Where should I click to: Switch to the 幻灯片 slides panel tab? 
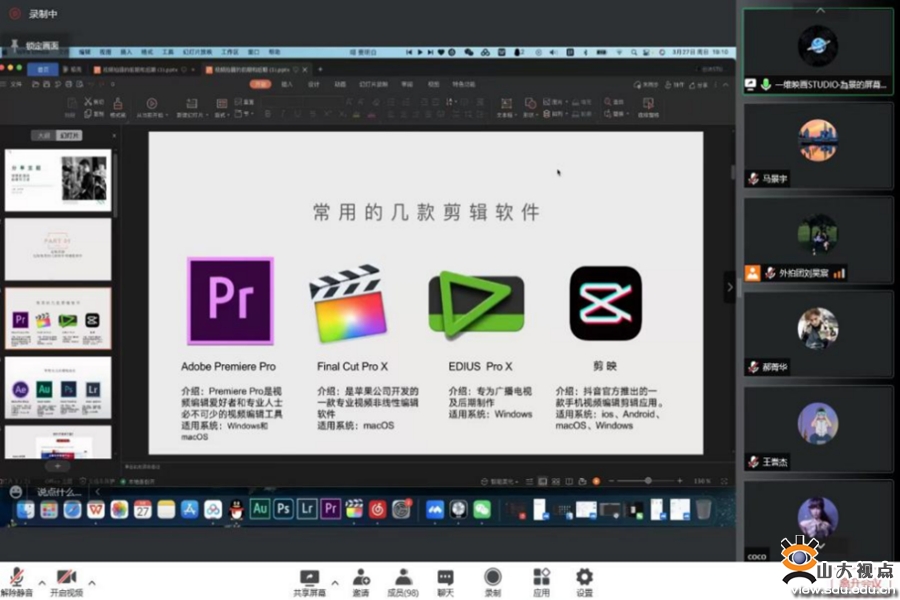pos(69,136)
